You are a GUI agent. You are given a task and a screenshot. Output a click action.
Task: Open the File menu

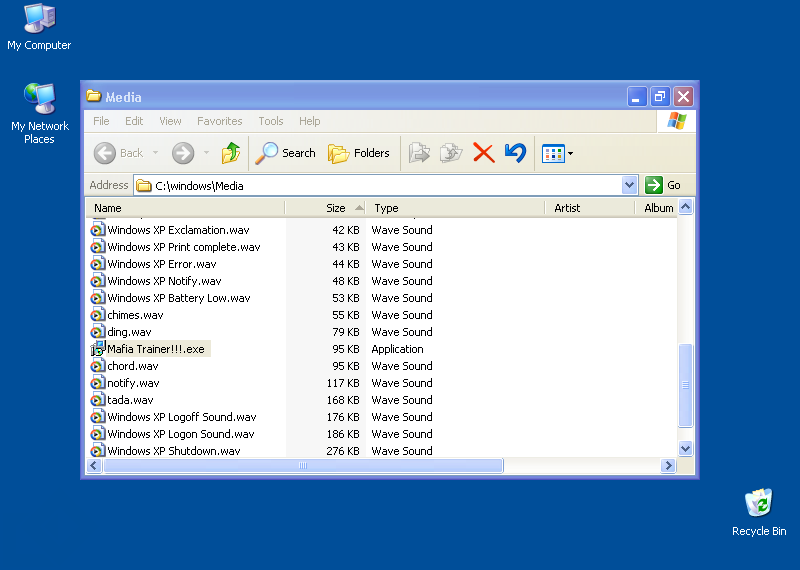(x=101, y=121)
